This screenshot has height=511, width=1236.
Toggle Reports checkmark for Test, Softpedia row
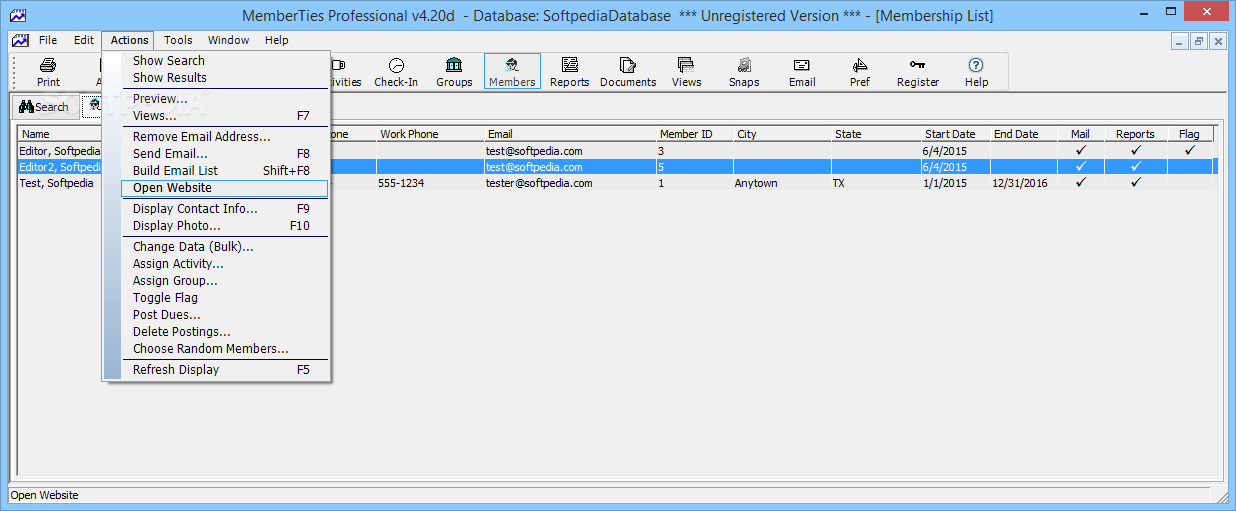click(x=1135, y=183)
